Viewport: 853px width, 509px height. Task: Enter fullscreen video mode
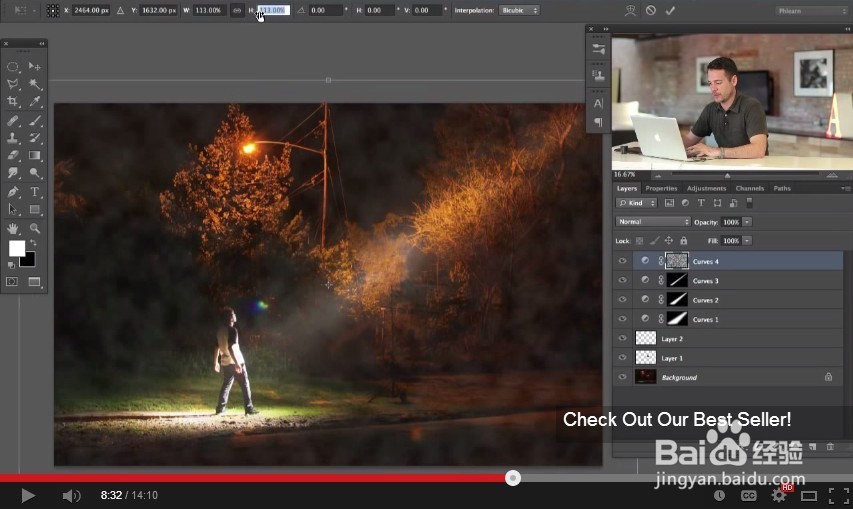pos(838,495)
